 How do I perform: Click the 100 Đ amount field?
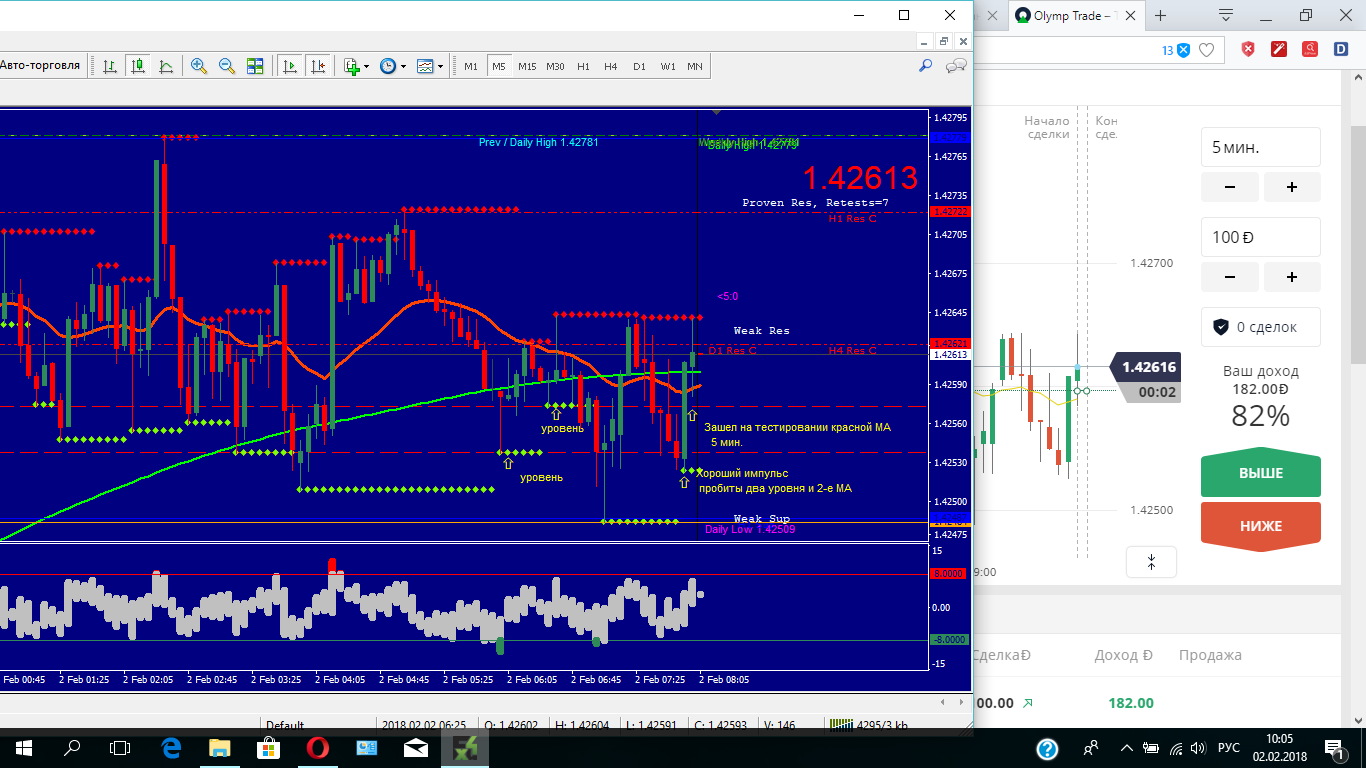(1260, 237)
